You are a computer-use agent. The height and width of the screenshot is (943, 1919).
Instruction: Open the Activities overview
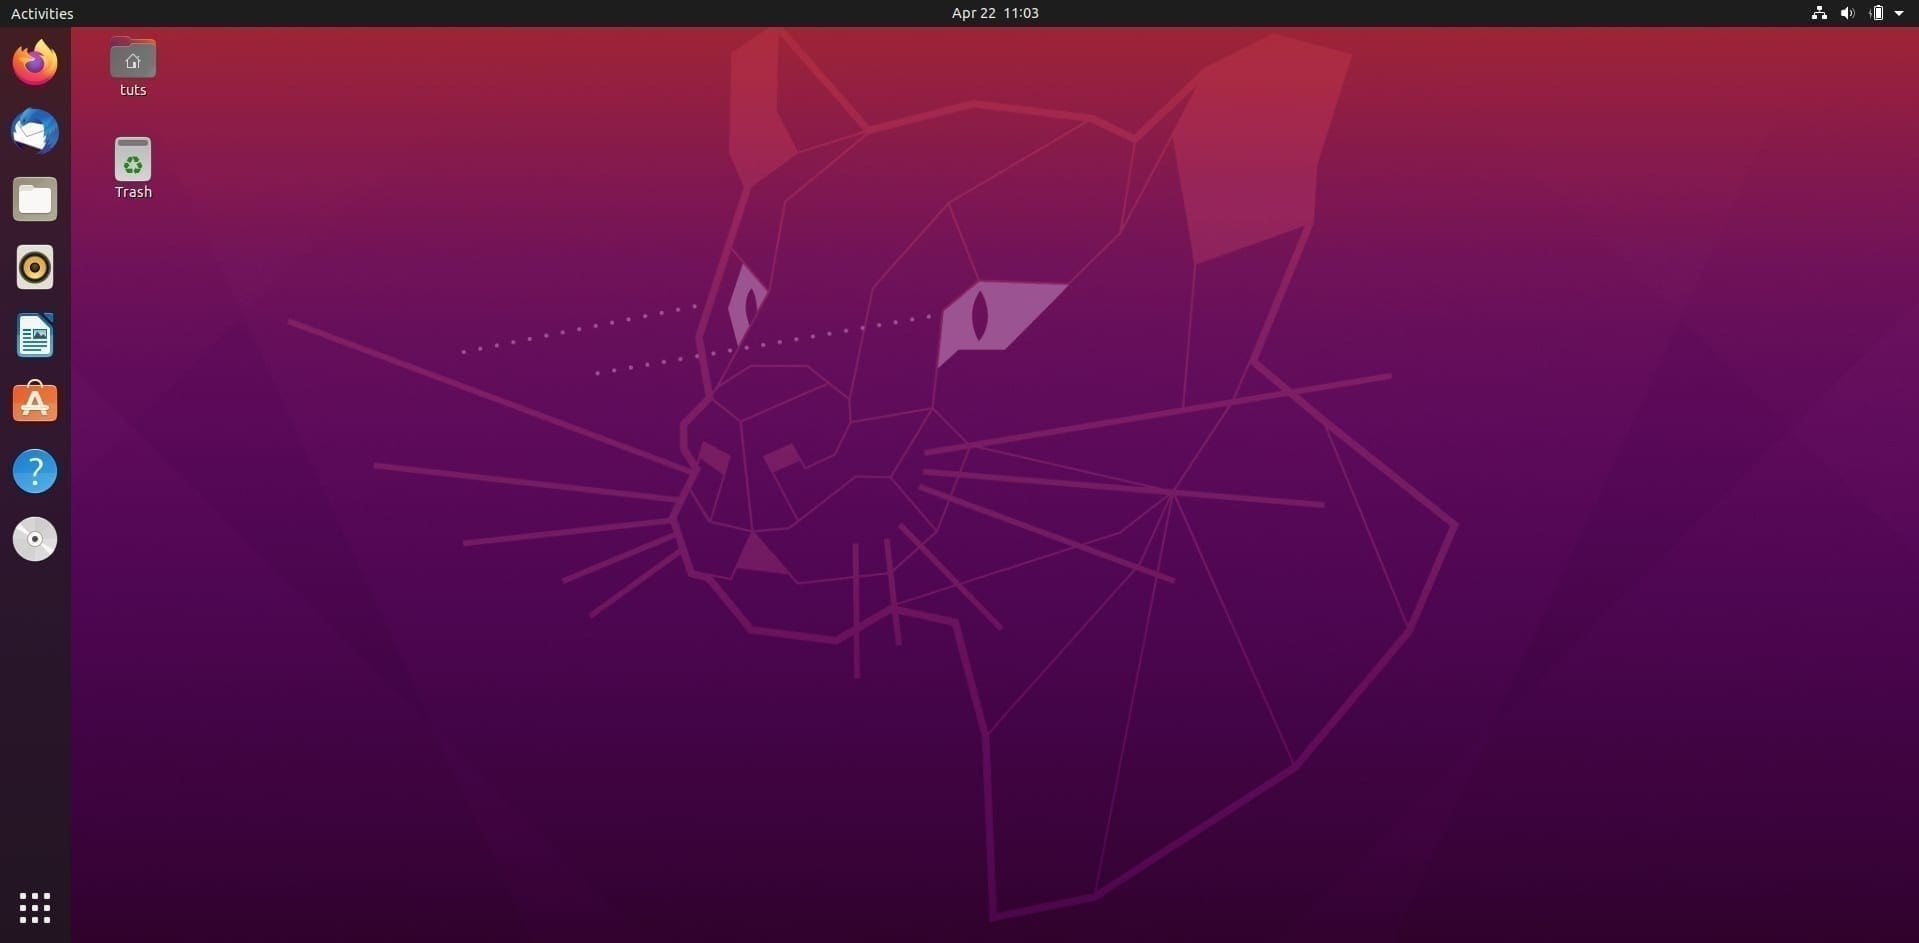tap(41, 13)
